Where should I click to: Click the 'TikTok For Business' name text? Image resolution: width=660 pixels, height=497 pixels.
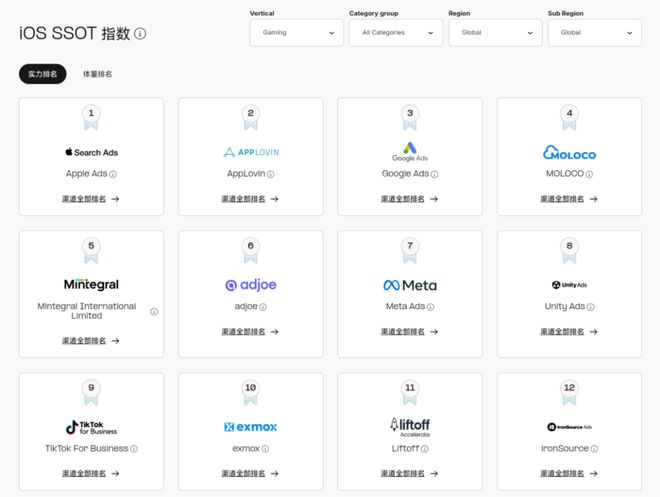[x=87, y=449]
